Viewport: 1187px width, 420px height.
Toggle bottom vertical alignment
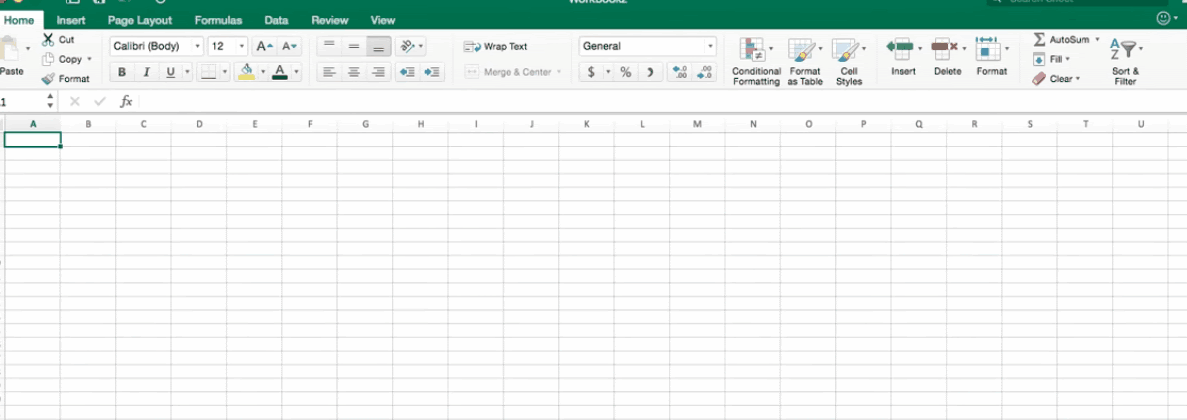[x=379, y=46]
